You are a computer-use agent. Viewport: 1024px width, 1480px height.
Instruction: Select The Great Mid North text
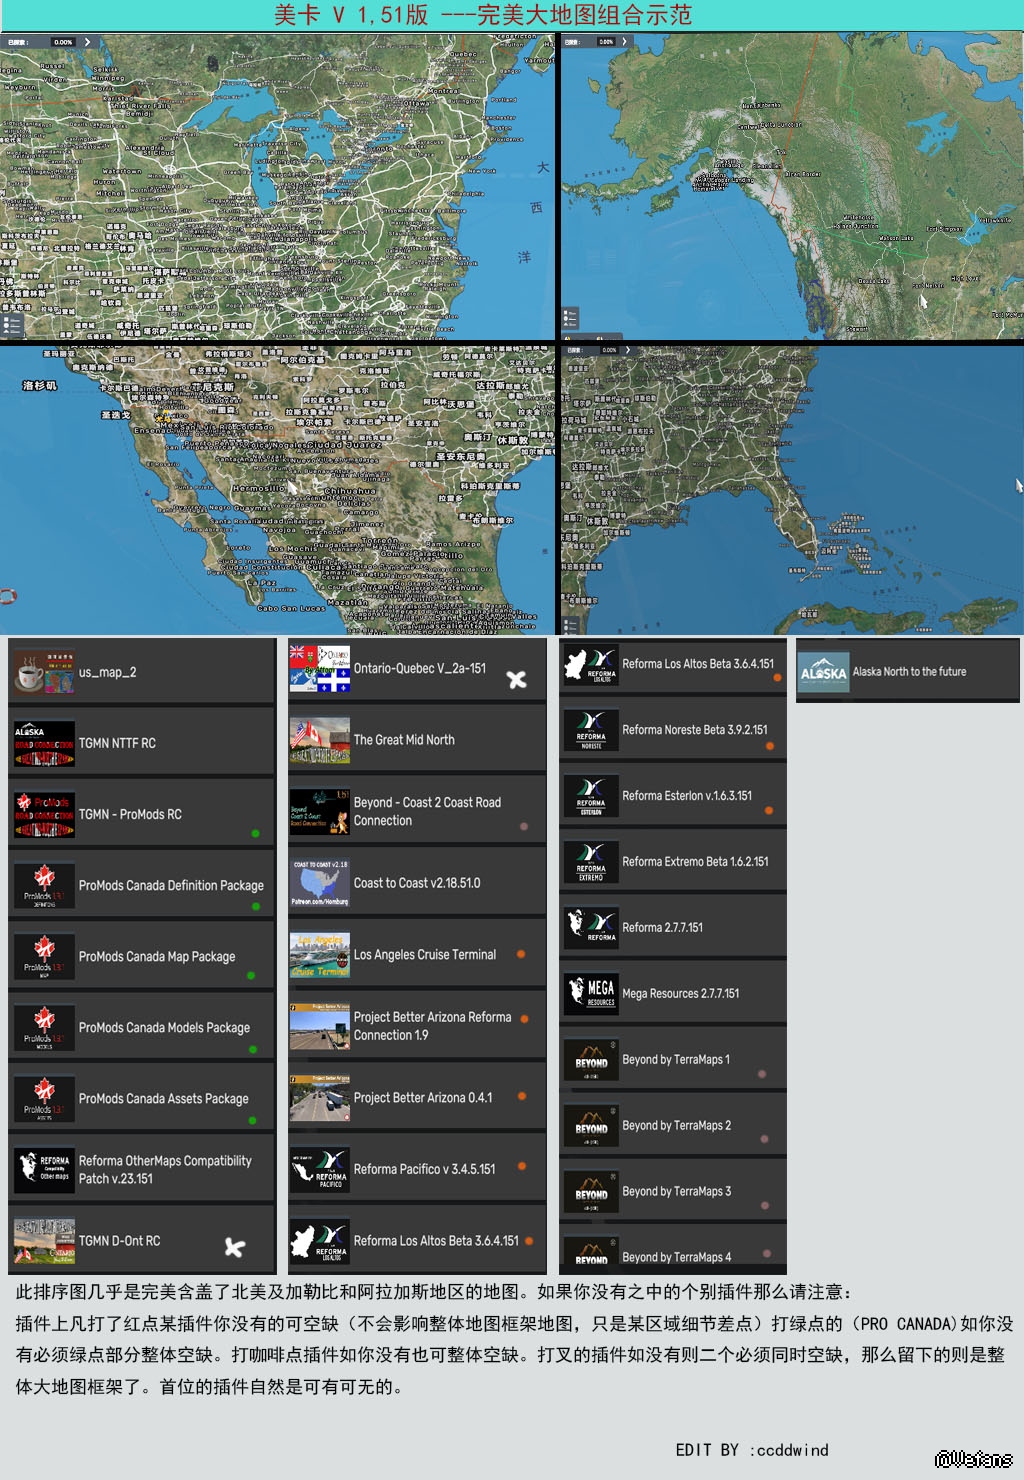tap(404, 740)
